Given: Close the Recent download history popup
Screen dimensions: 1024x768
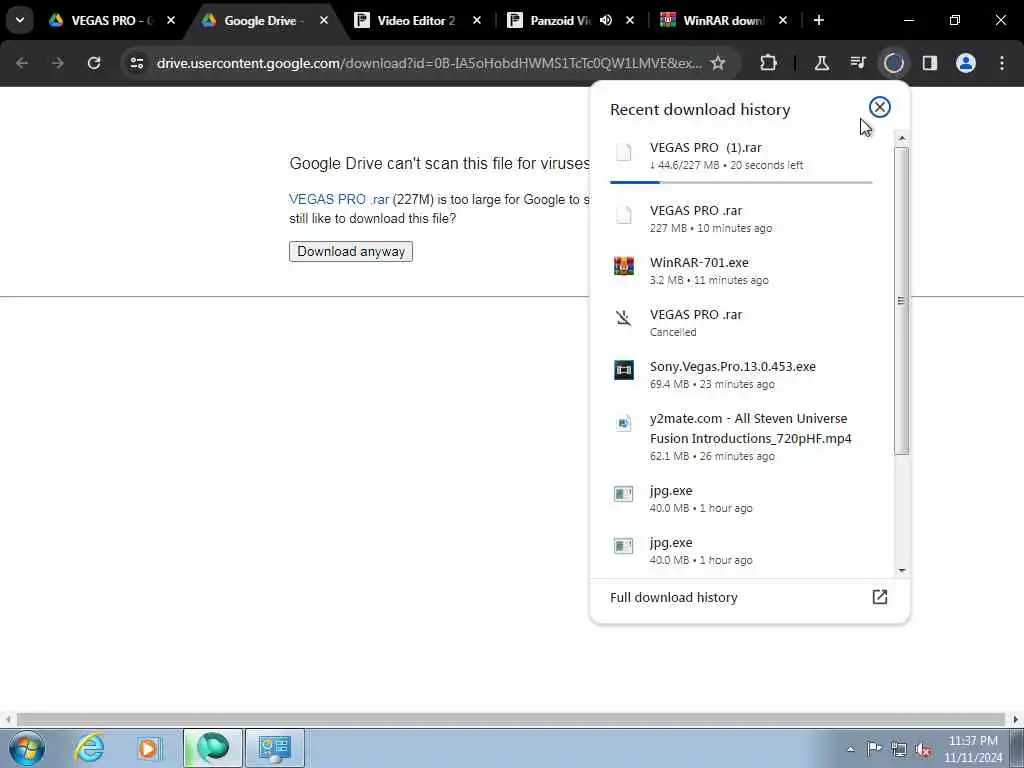Looking at the screenshot, I should (x=880, y=107).
